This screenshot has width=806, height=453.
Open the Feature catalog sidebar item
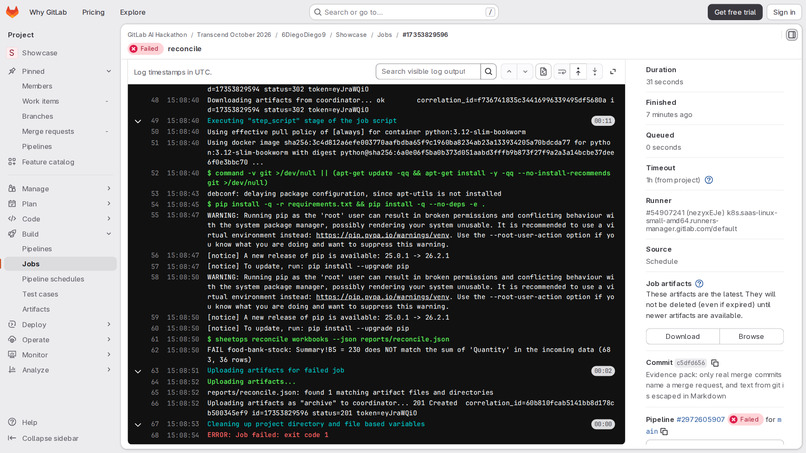tap(59, 162)
